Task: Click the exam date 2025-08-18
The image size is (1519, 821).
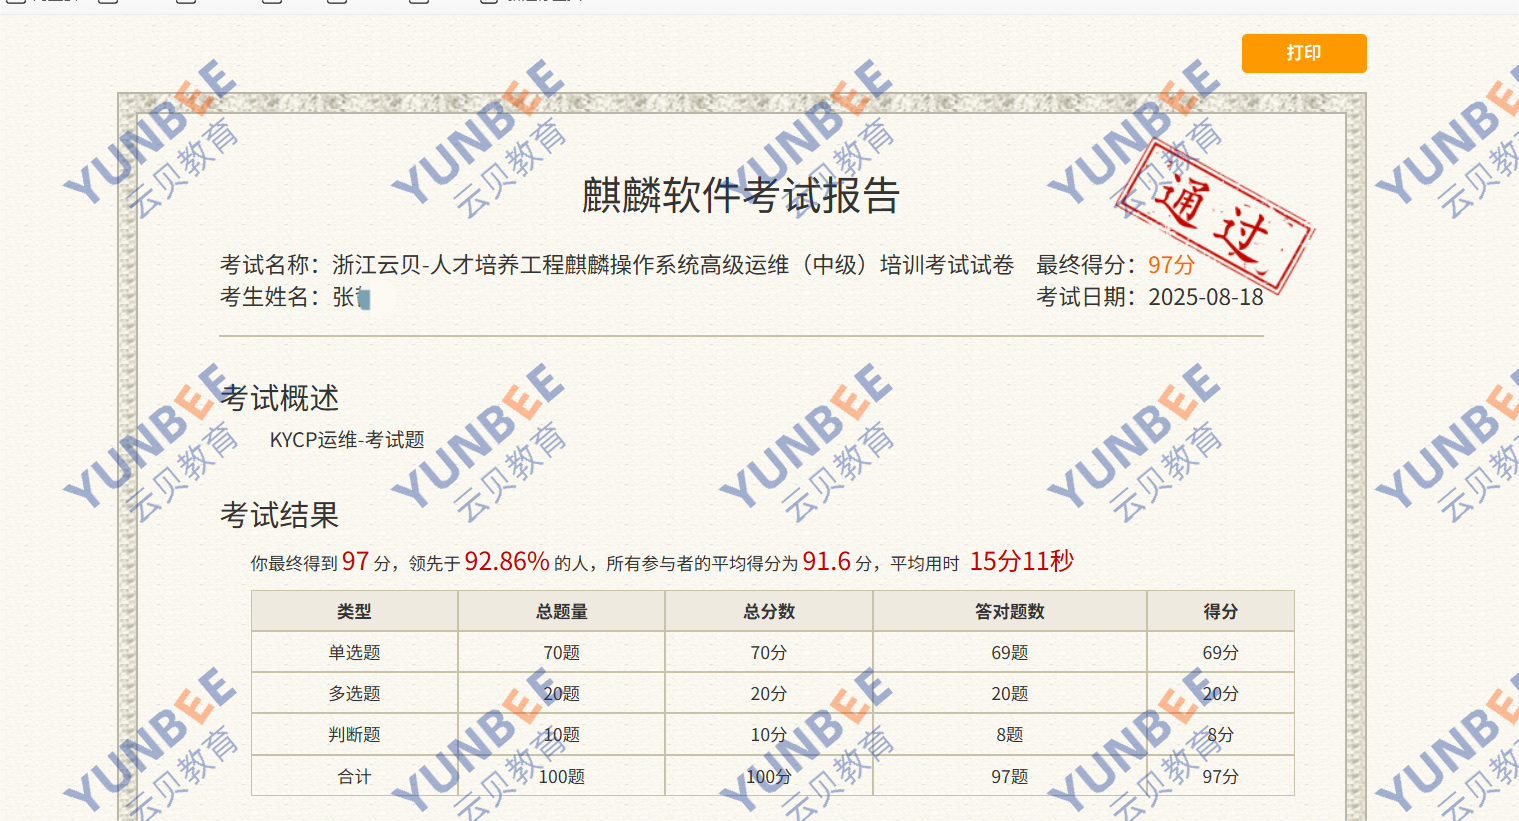Action: pos(1205,297)
